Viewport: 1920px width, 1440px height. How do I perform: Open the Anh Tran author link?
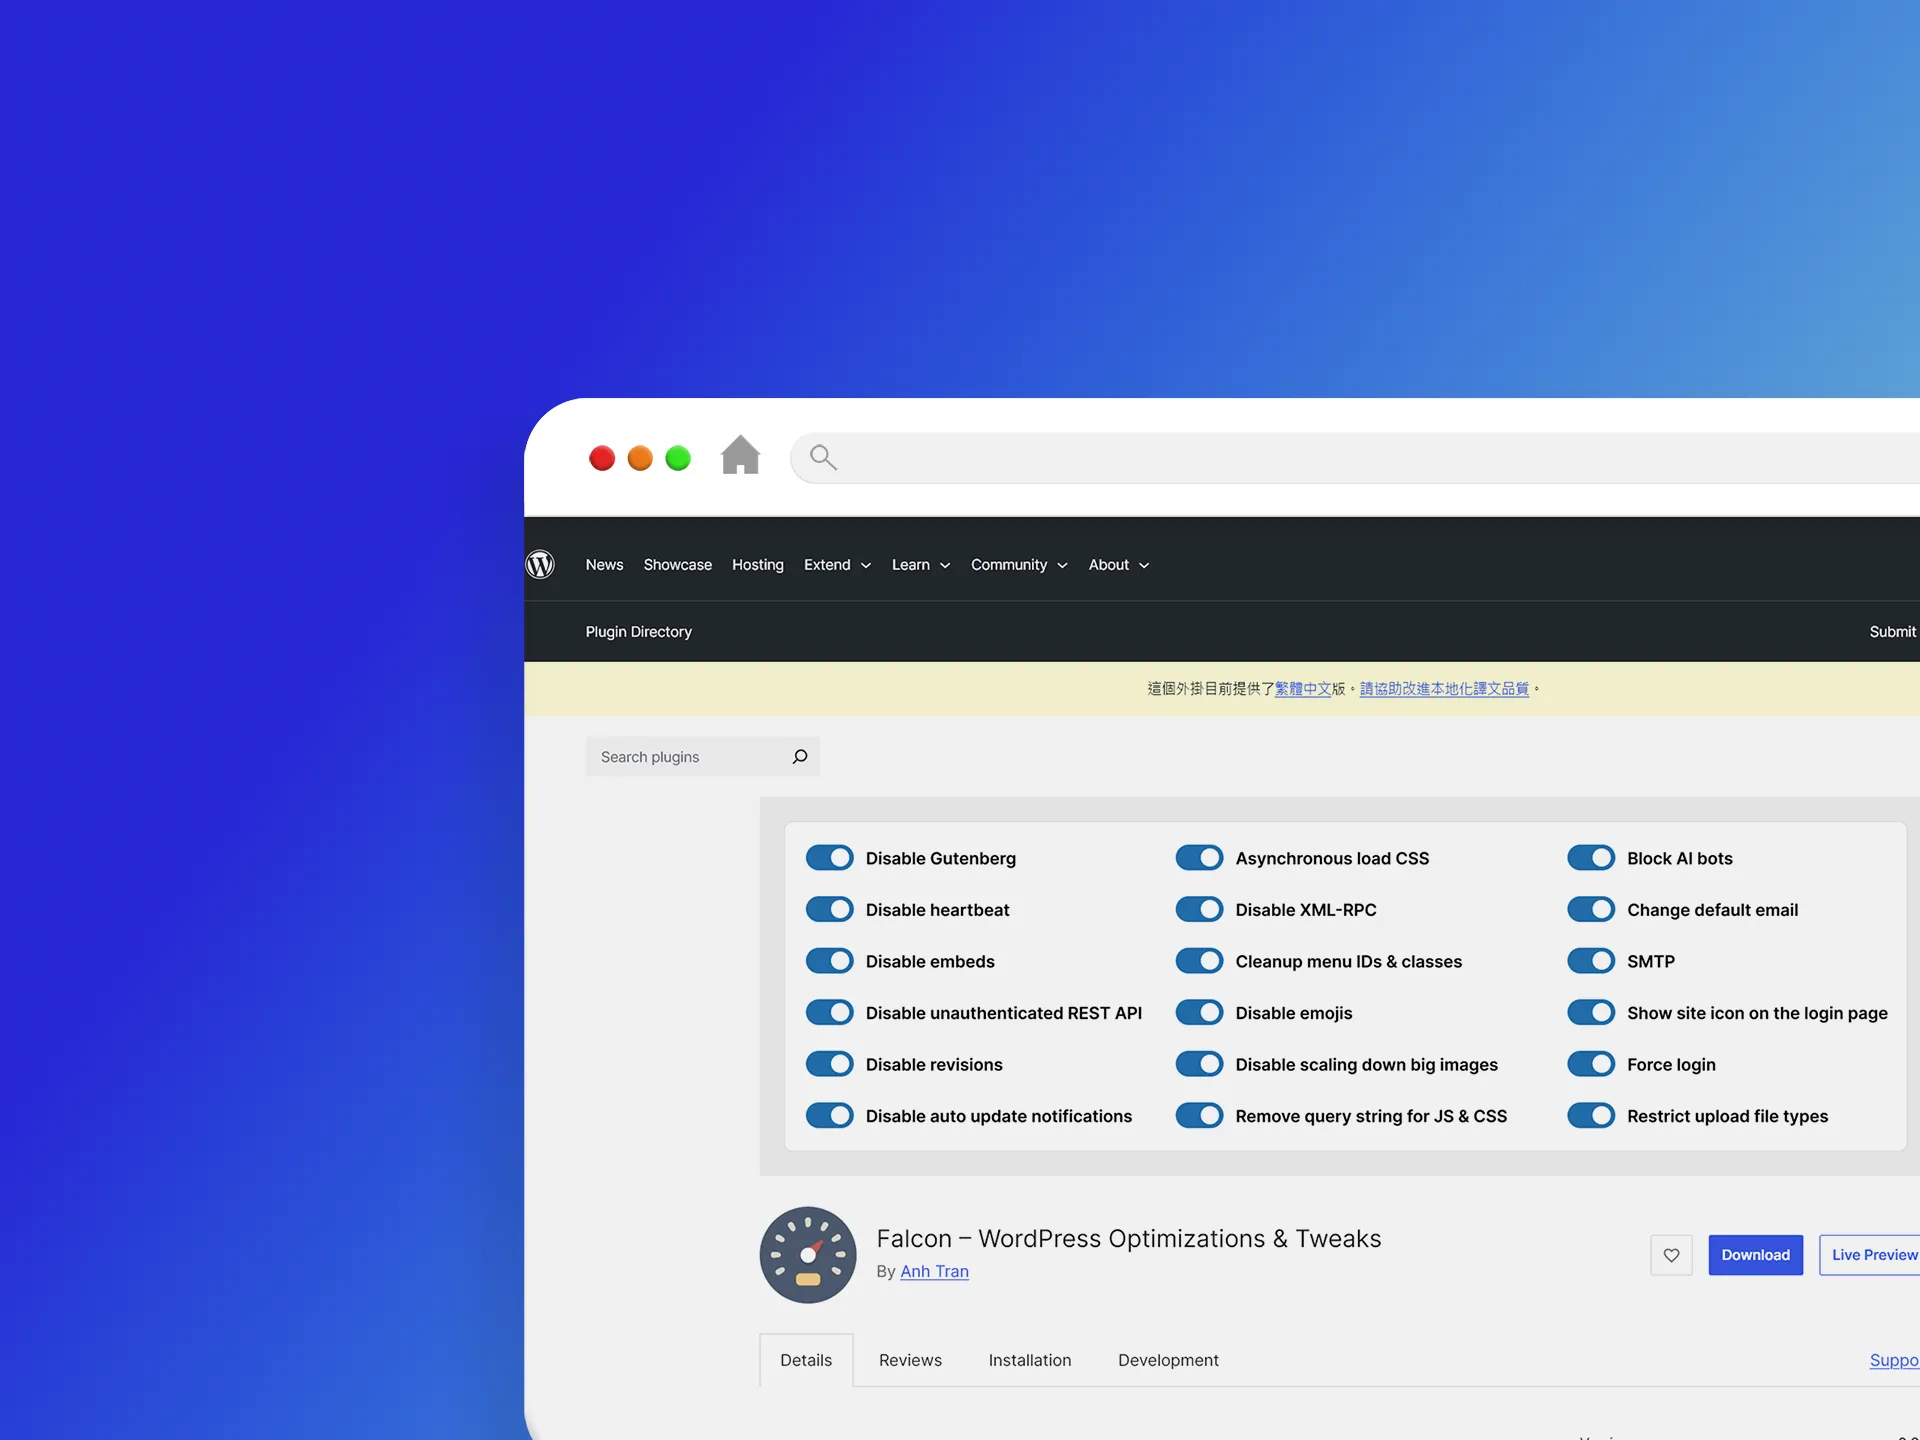coord(934,1271)
